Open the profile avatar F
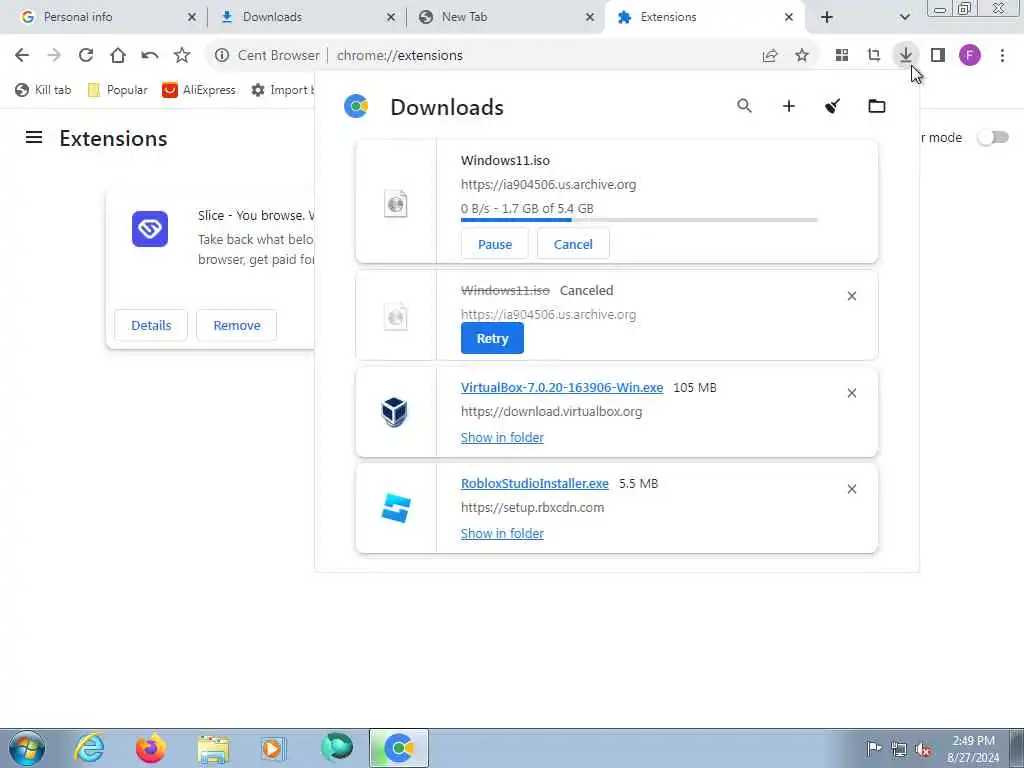The width and height of the screenshot is (1024, 768). (x=970, y=56)
